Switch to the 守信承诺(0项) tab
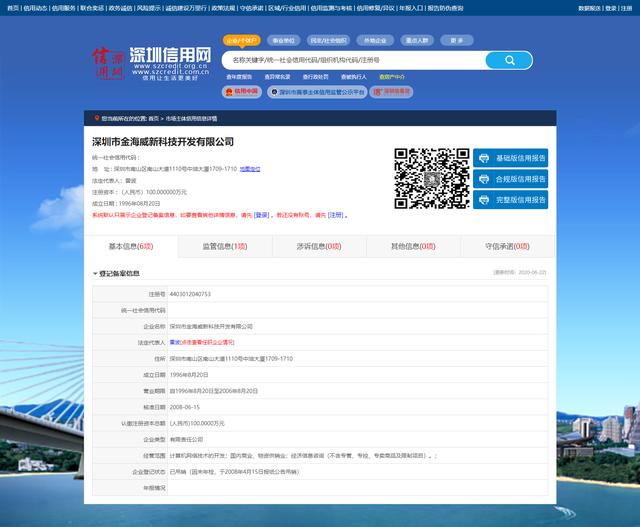 (x=507, y=247)
